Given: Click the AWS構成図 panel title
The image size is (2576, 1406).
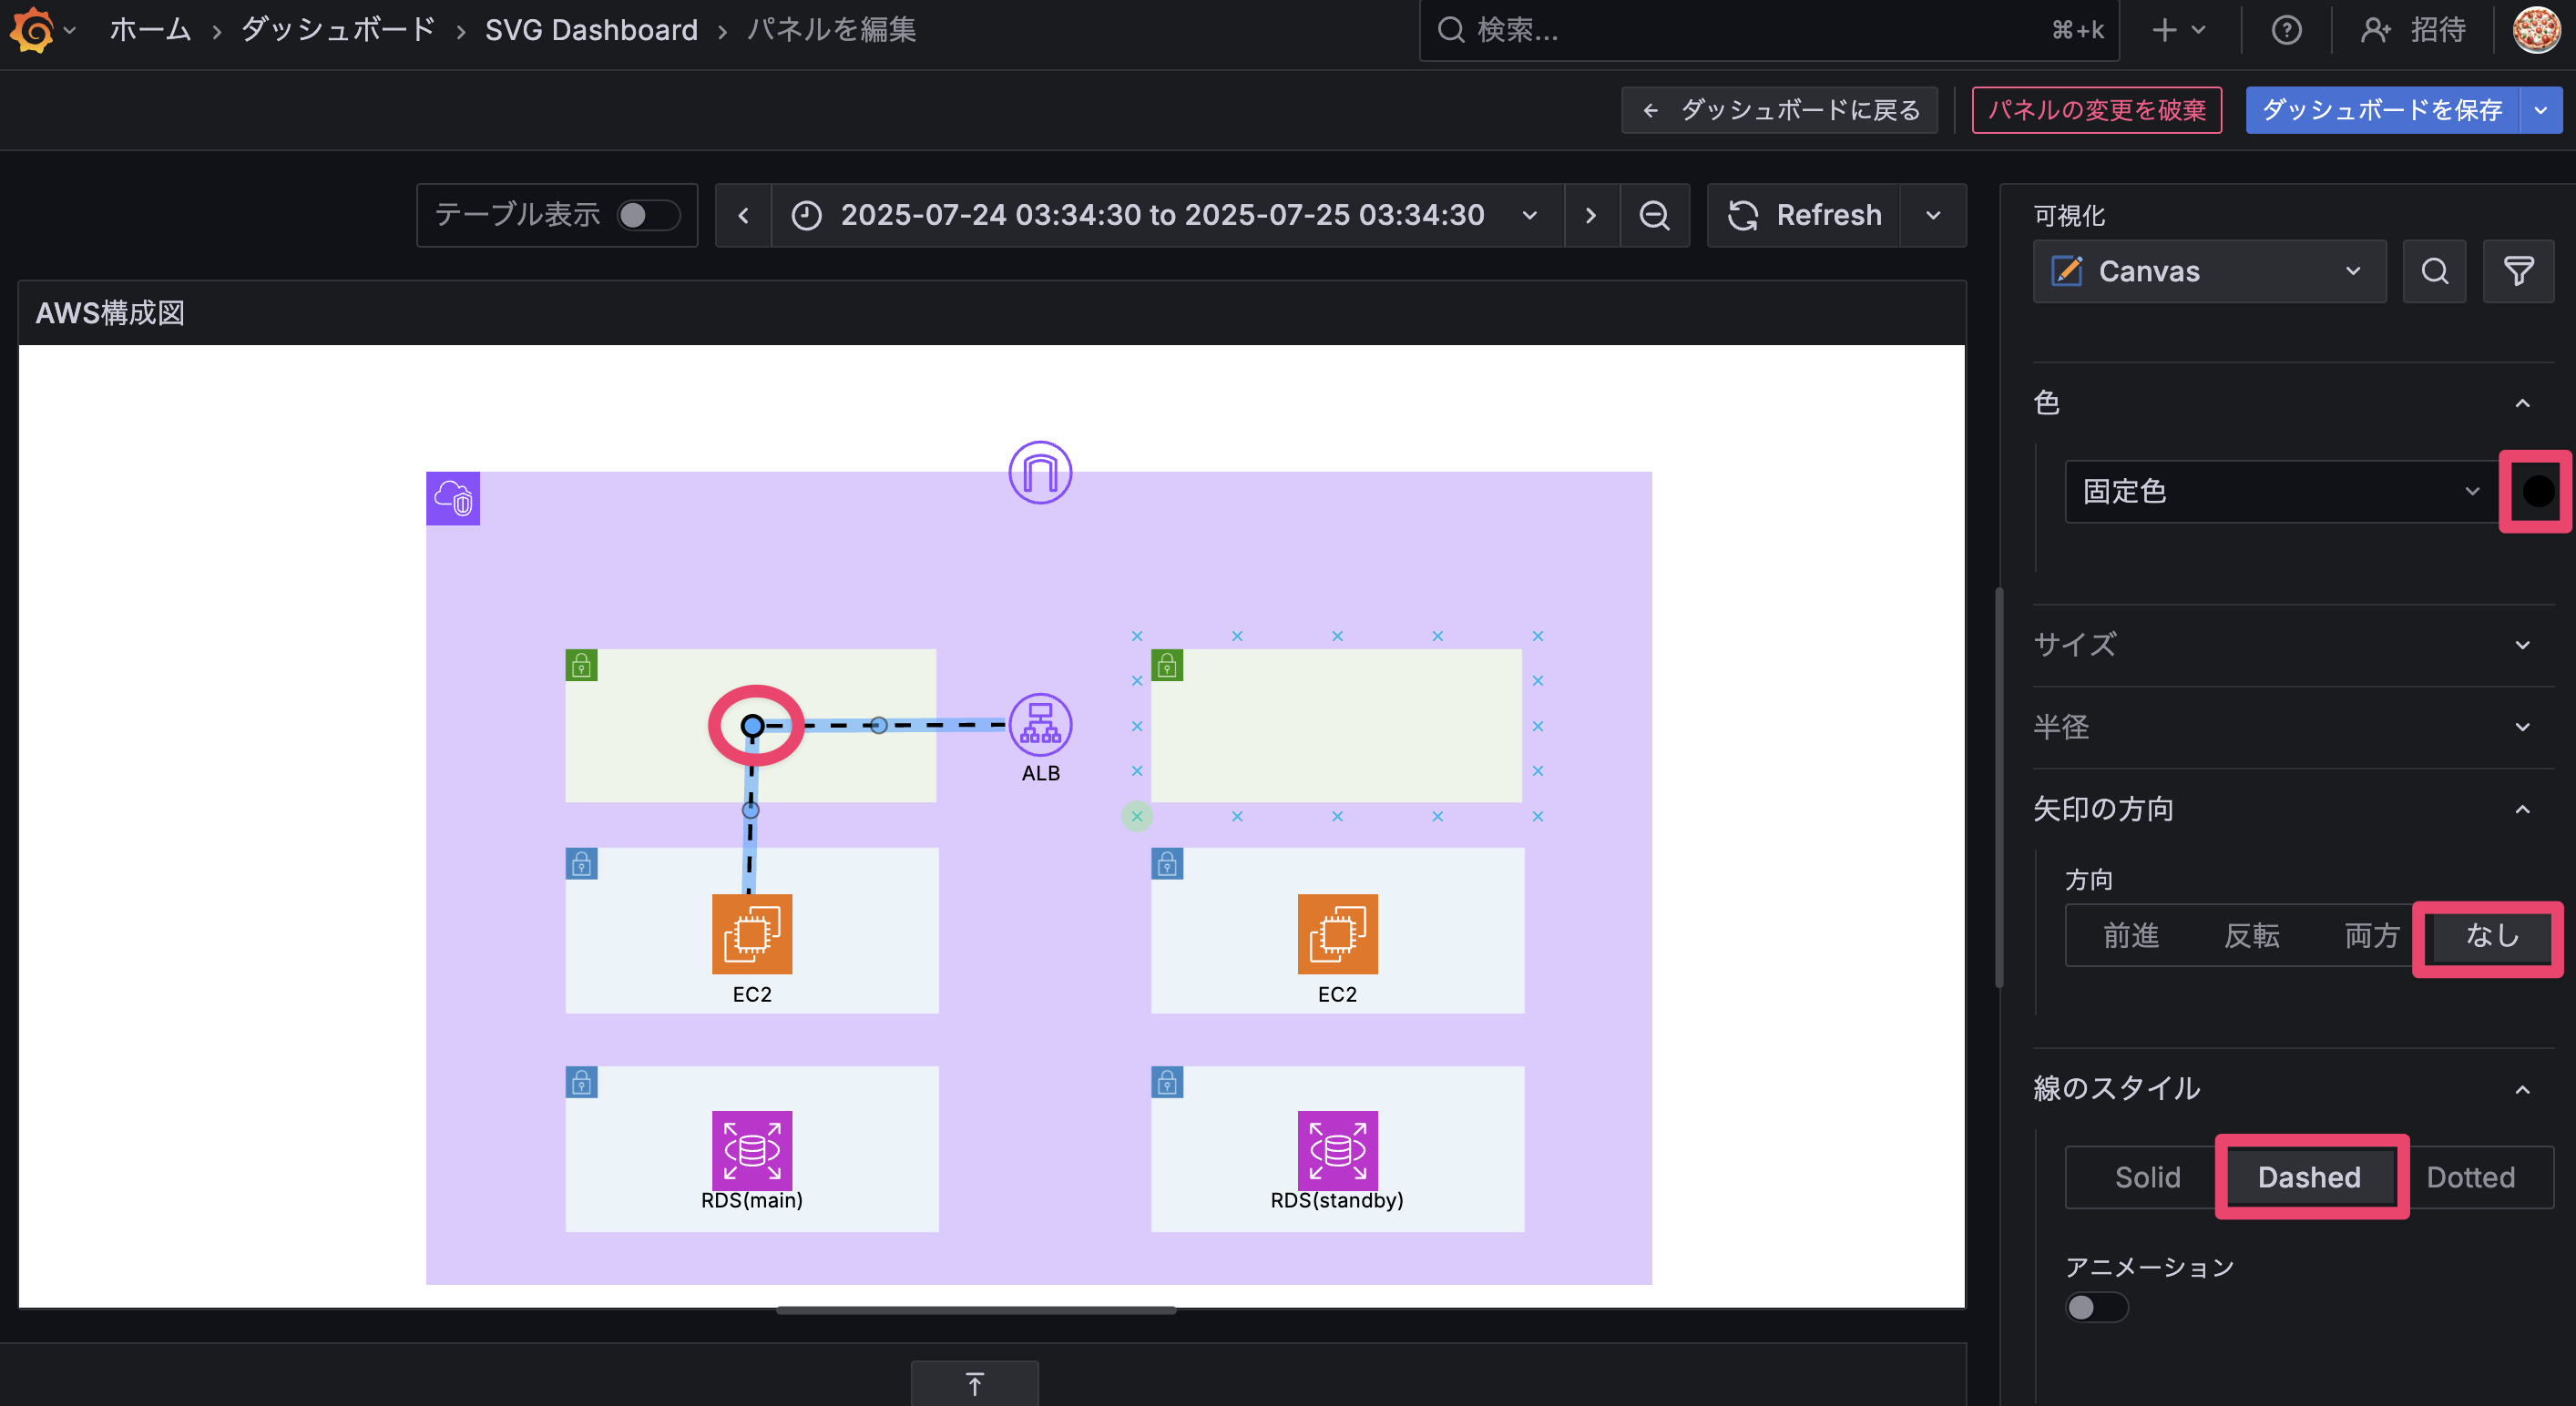Looking at the screenshot, I should pyautogui.click(x=110, y=314).
